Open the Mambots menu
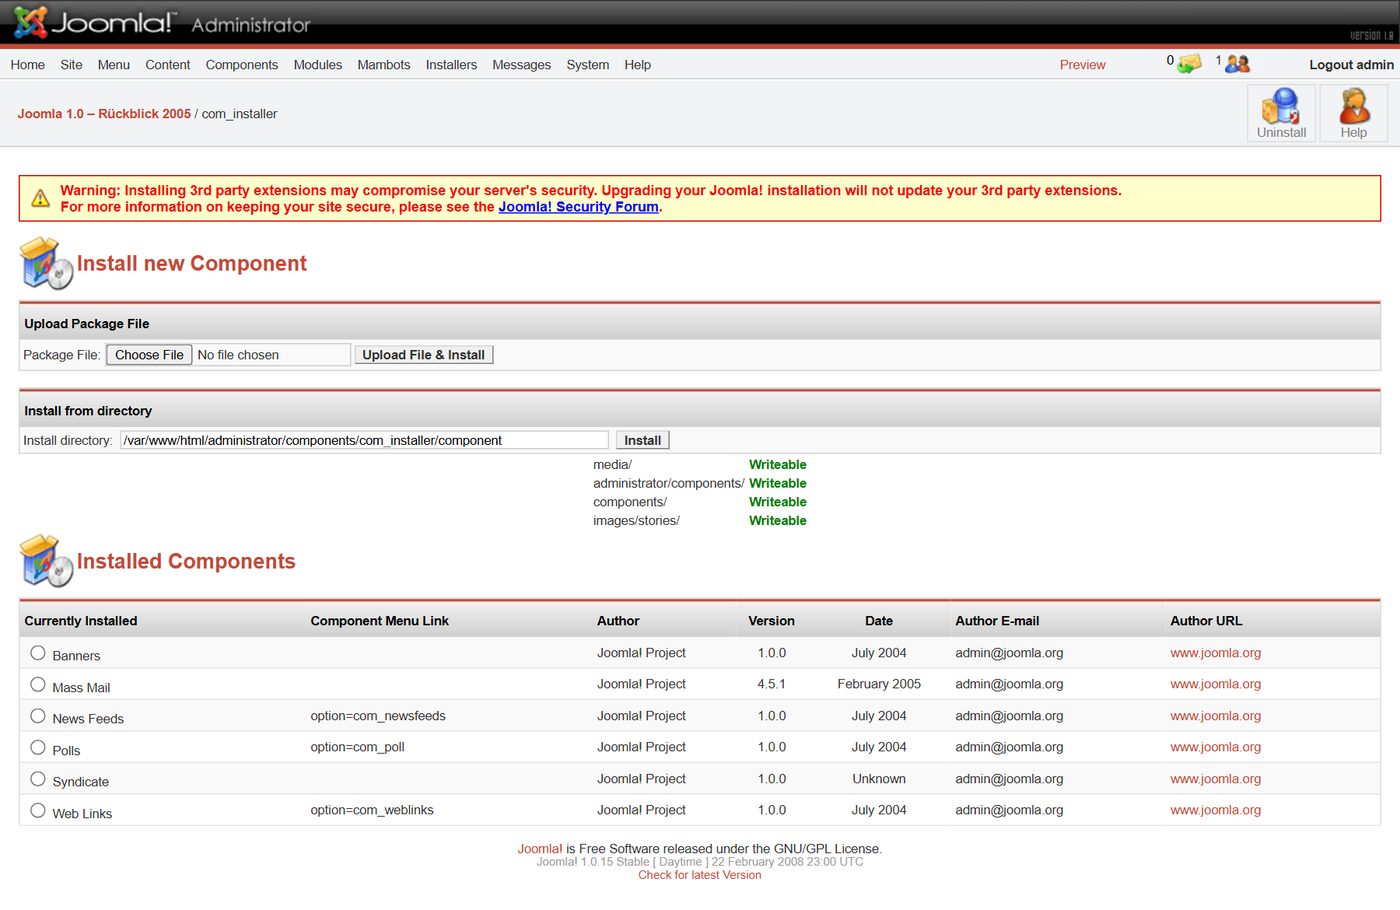 (x=384, y=65)
